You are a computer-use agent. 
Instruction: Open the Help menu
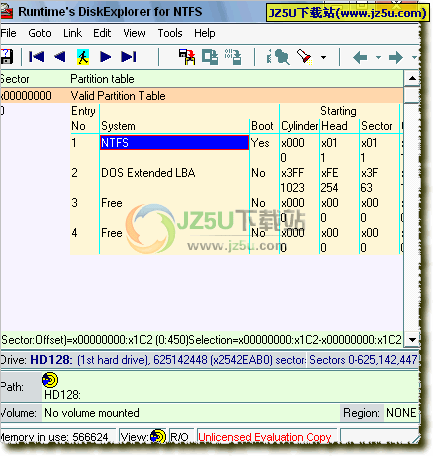tap(205, 33)
